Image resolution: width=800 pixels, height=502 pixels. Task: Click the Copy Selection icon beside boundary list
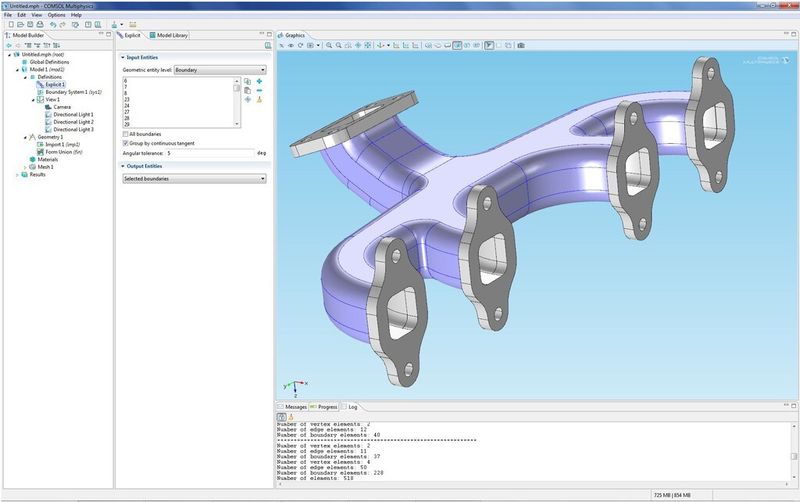247,81
